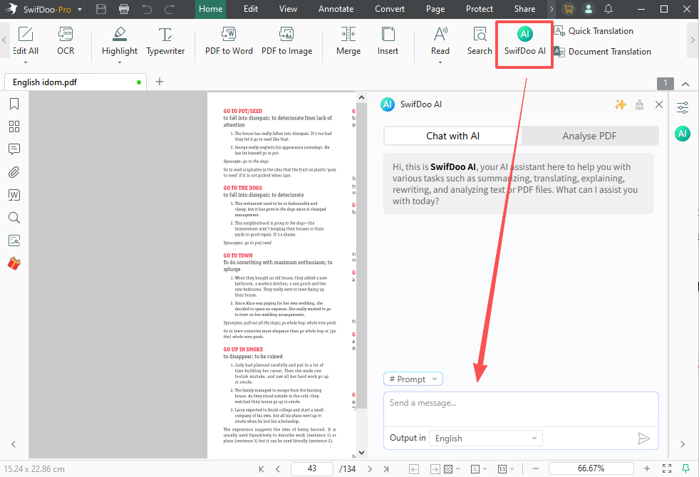The image size is (700, 477).
Task: Click the zoom percentage field
Action: tap(591, 469)
